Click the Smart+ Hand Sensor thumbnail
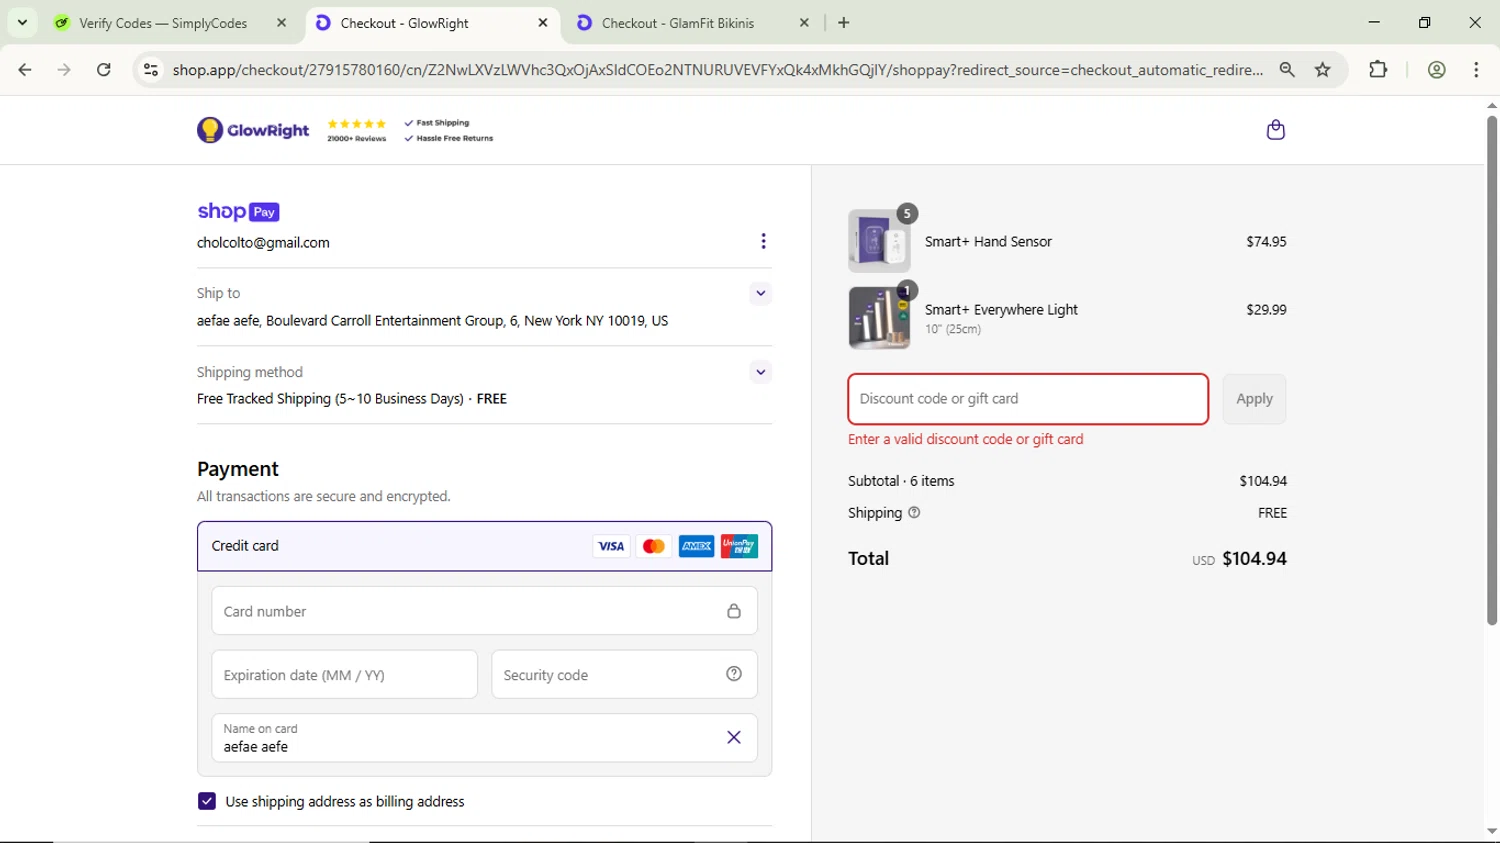This screenshot has width=1500, height=843. (880, 241)
